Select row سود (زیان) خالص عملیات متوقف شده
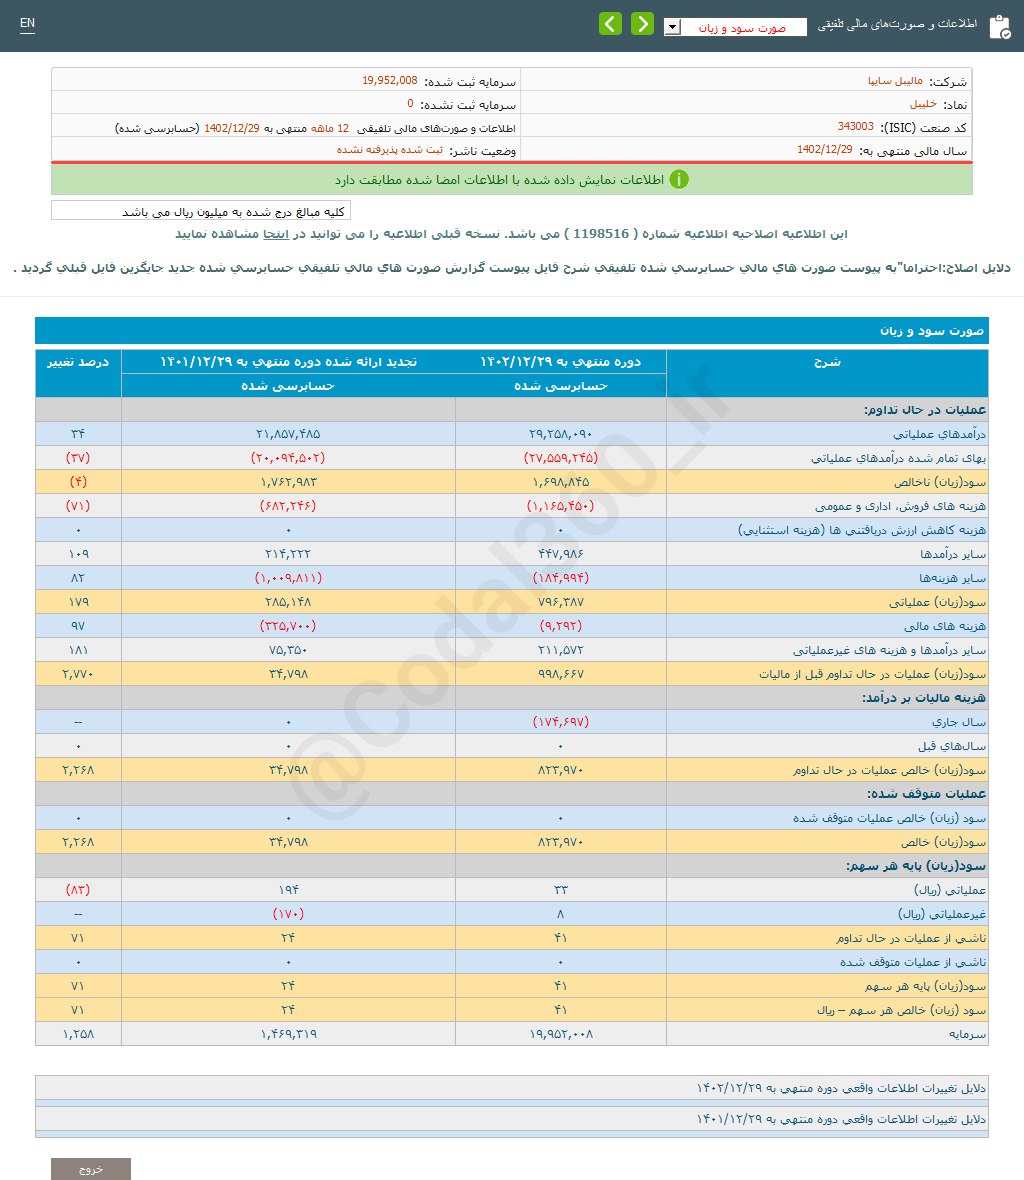Screen dimensions: 1024x1180 tap(889, 818)
